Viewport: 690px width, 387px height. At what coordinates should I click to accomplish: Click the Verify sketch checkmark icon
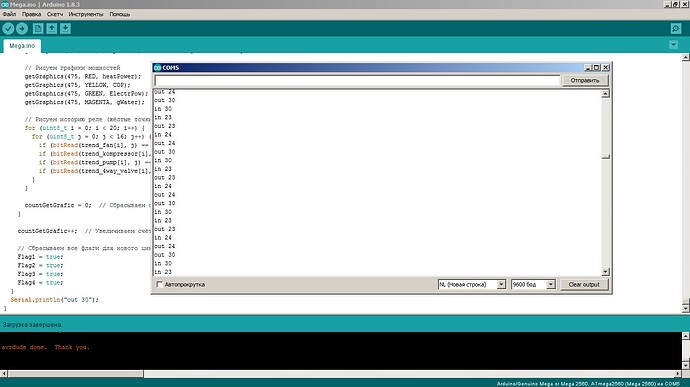[x=8, y=29]
